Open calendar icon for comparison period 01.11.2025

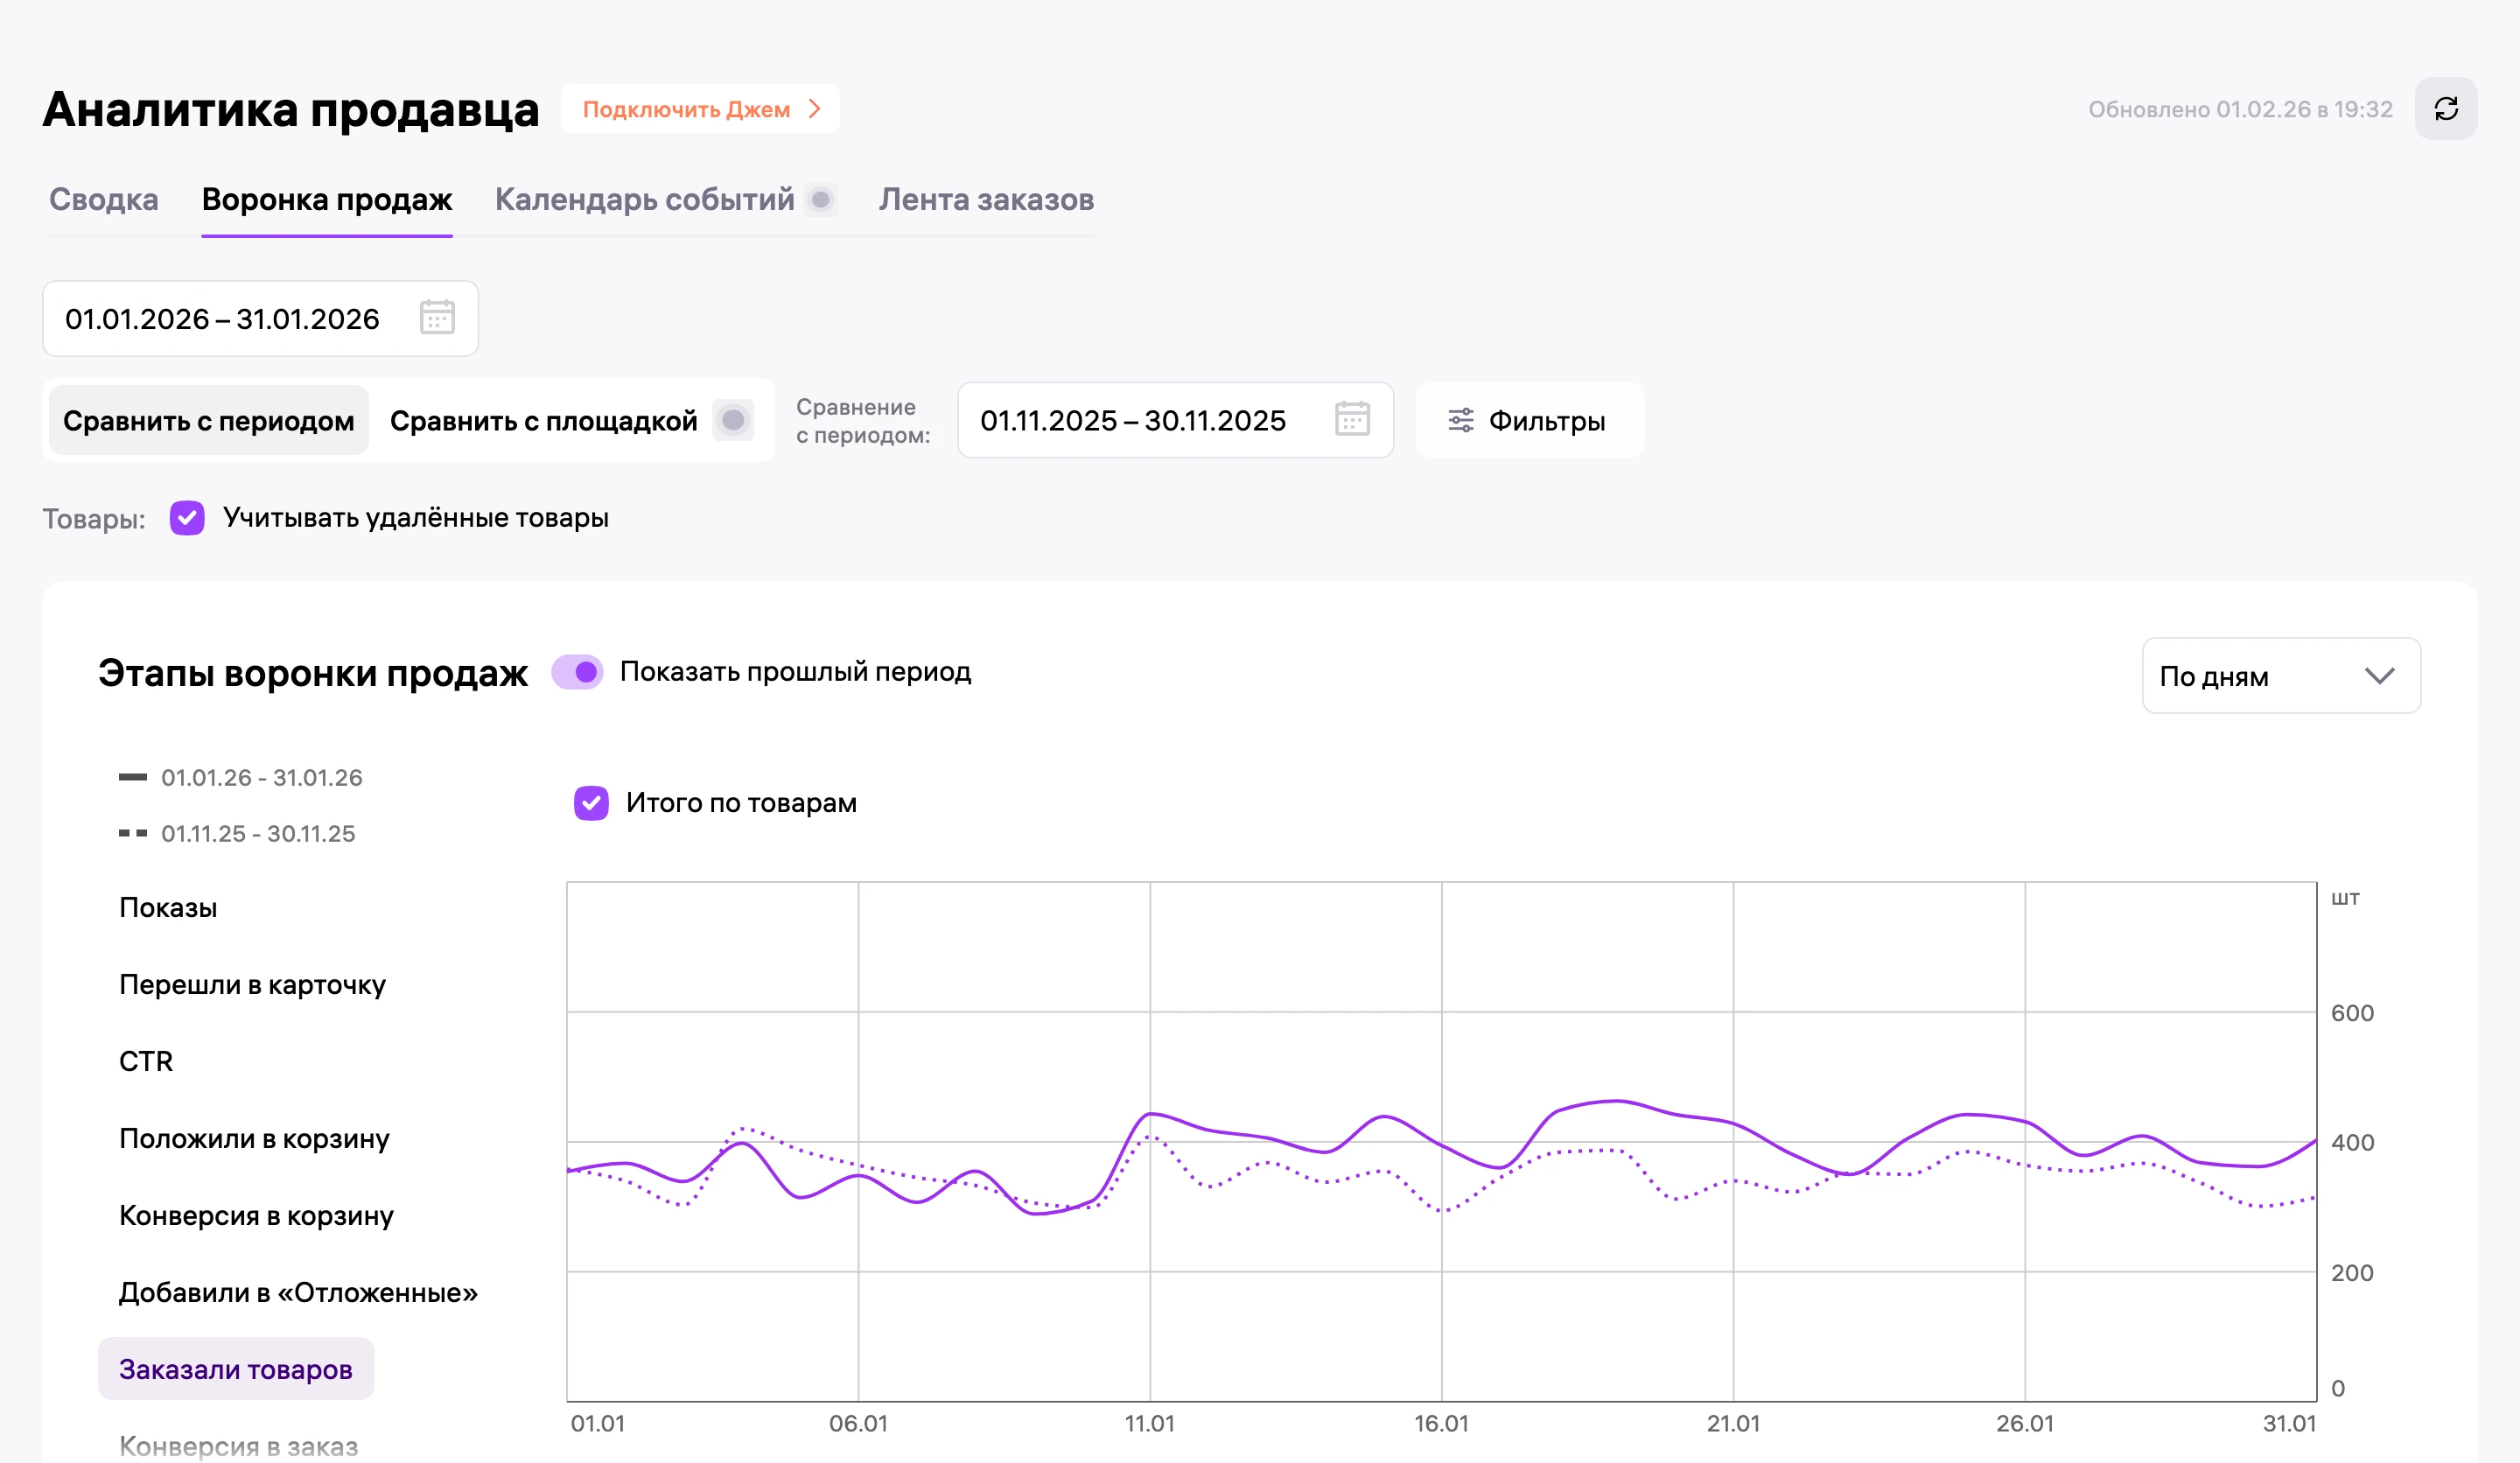(x=1352, y=419)
